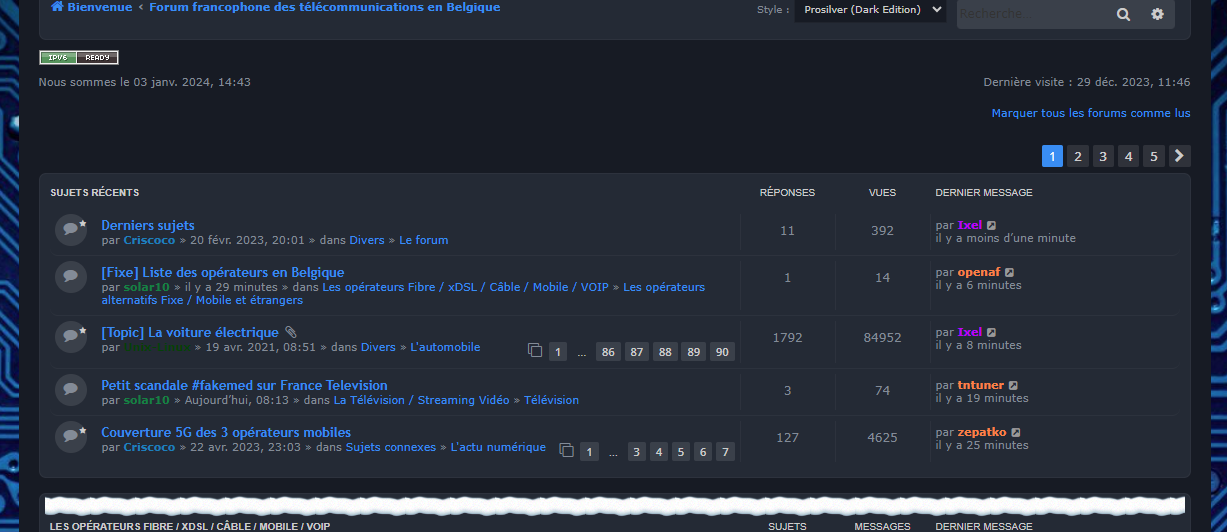This screenshot has width=1227, height=532.
Task: Open Le forum subforum link
Action: (424, 240)
